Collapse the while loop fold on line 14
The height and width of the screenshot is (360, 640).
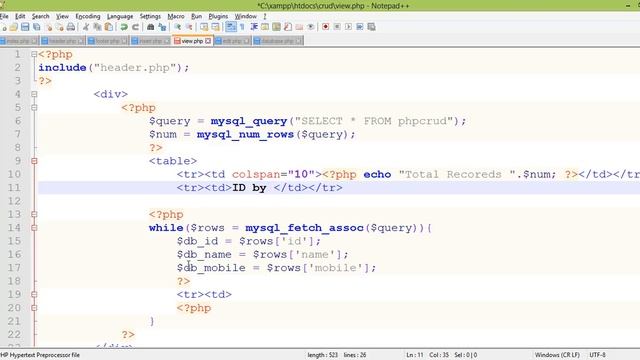(34, 228)
